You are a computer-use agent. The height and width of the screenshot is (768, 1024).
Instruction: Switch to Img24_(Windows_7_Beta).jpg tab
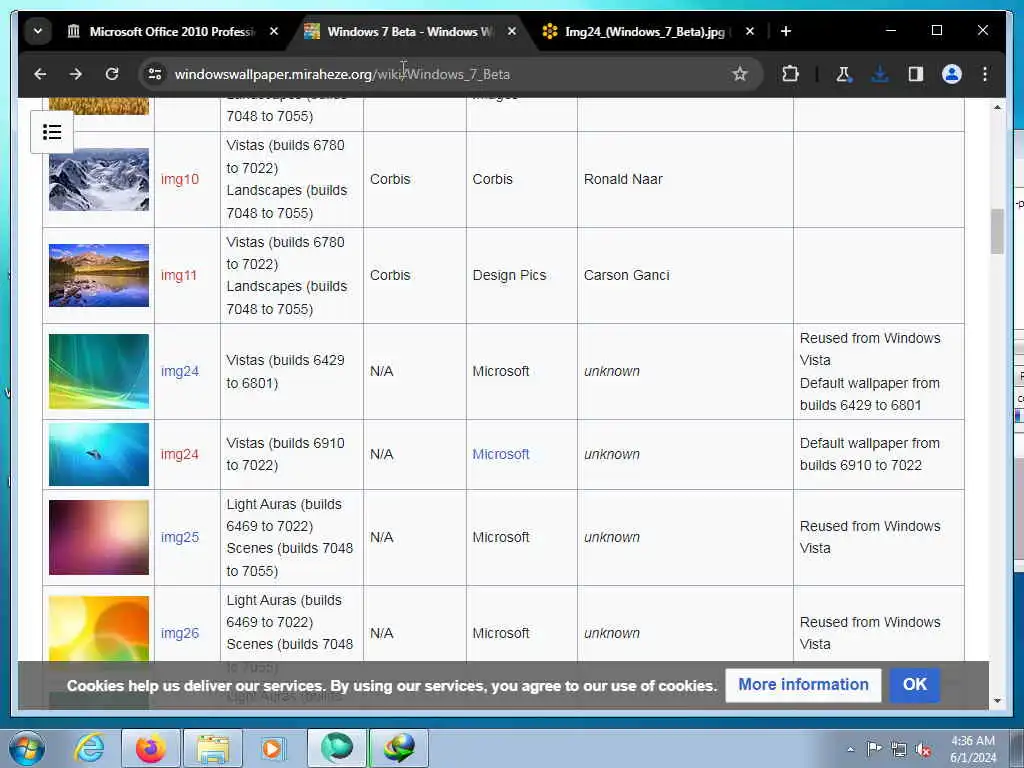pyautogui.click(x=645, y=31)
